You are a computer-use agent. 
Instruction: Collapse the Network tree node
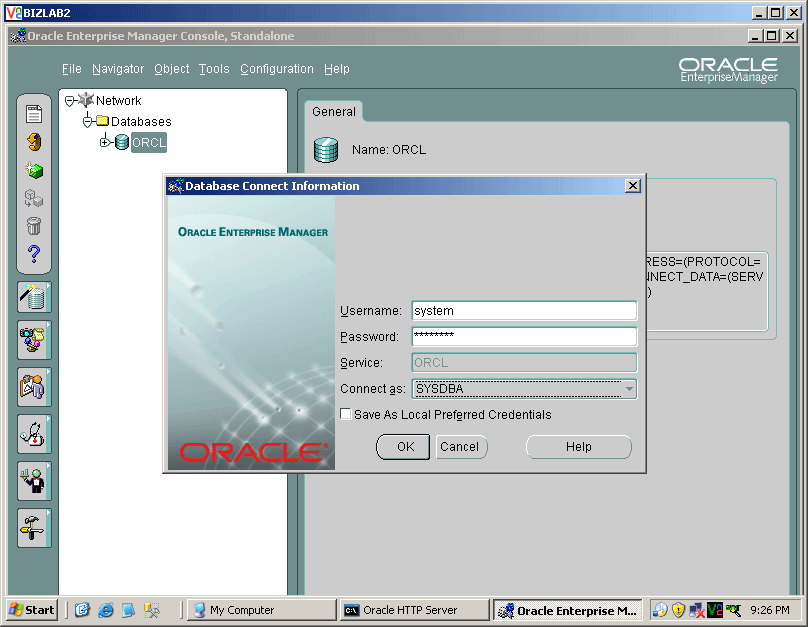(x=70, y=101)
